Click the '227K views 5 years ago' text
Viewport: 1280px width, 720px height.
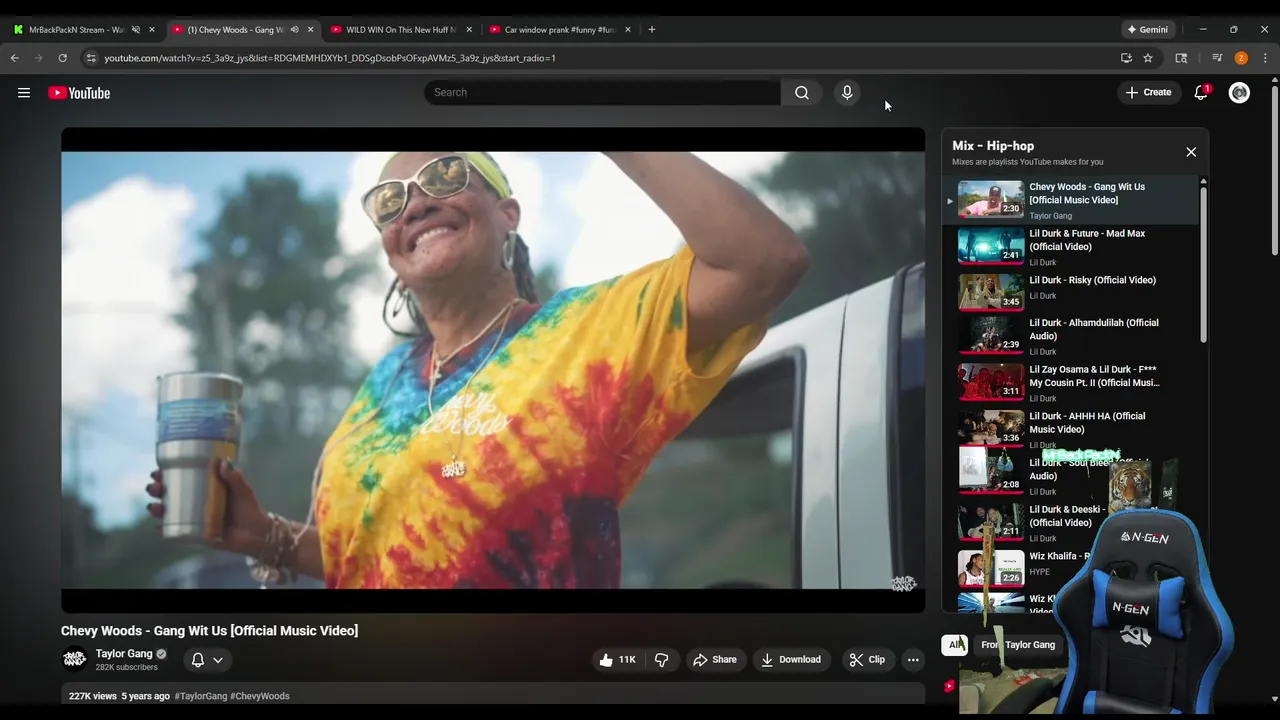pyautogui.click(x=119, y=696)
